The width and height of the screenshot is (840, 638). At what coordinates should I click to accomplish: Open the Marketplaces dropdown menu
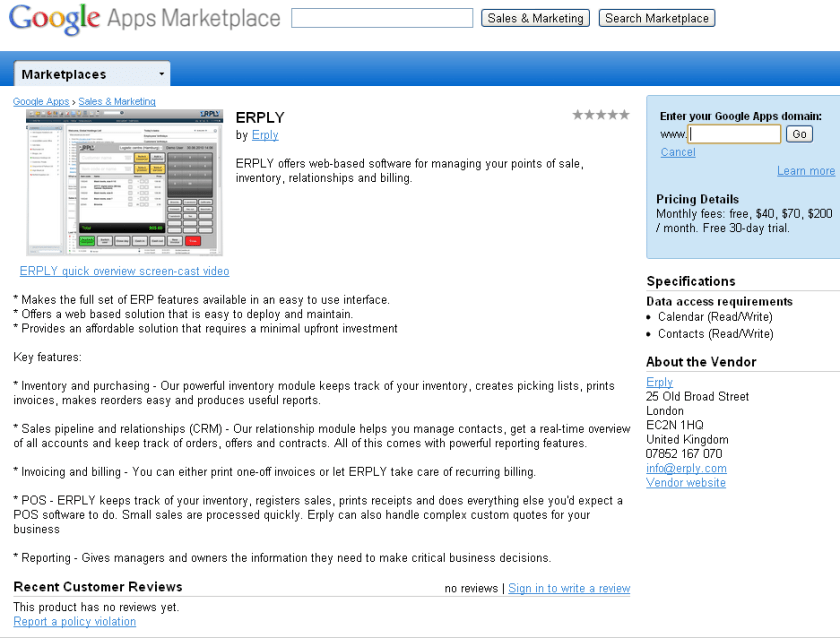pos(92,74)
